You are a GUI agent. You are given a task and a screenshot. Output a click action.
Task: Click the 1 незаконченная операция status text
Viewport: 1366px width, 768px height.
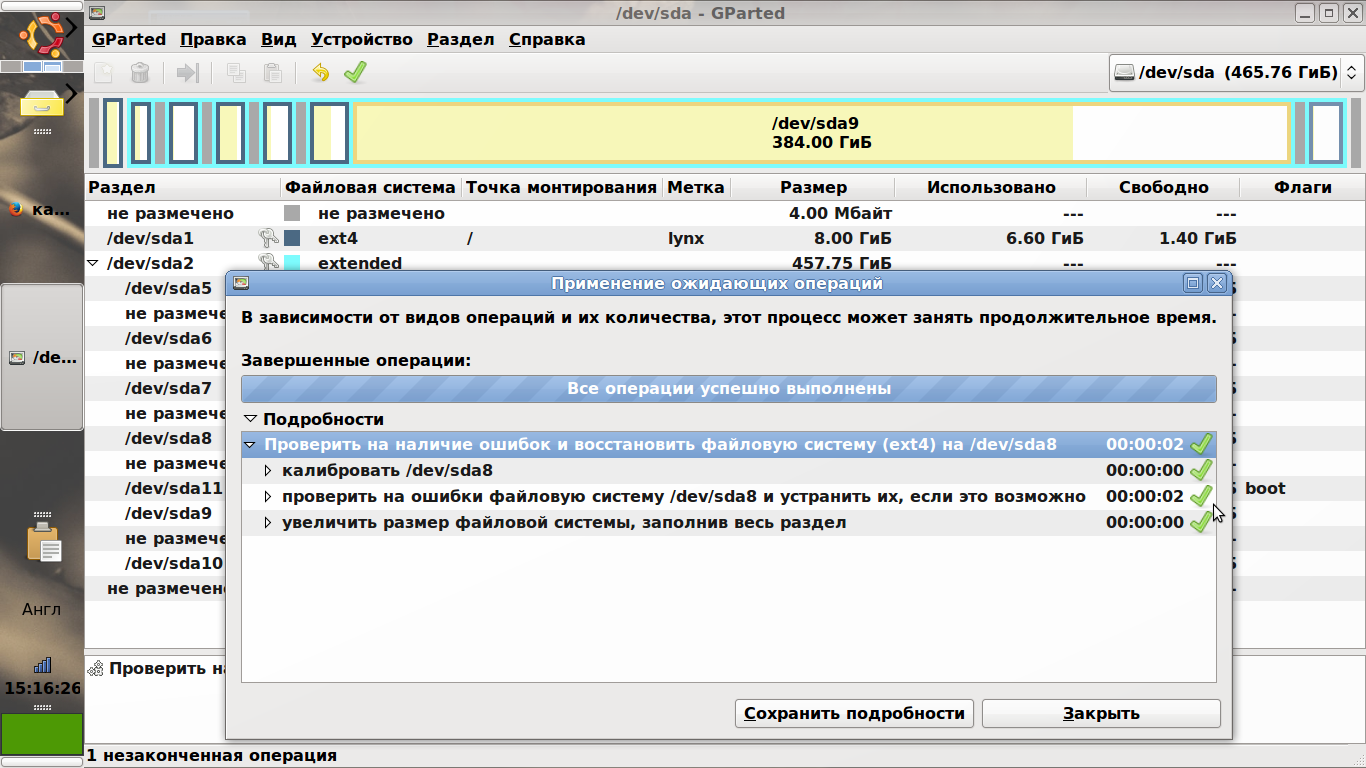(212, 755)
